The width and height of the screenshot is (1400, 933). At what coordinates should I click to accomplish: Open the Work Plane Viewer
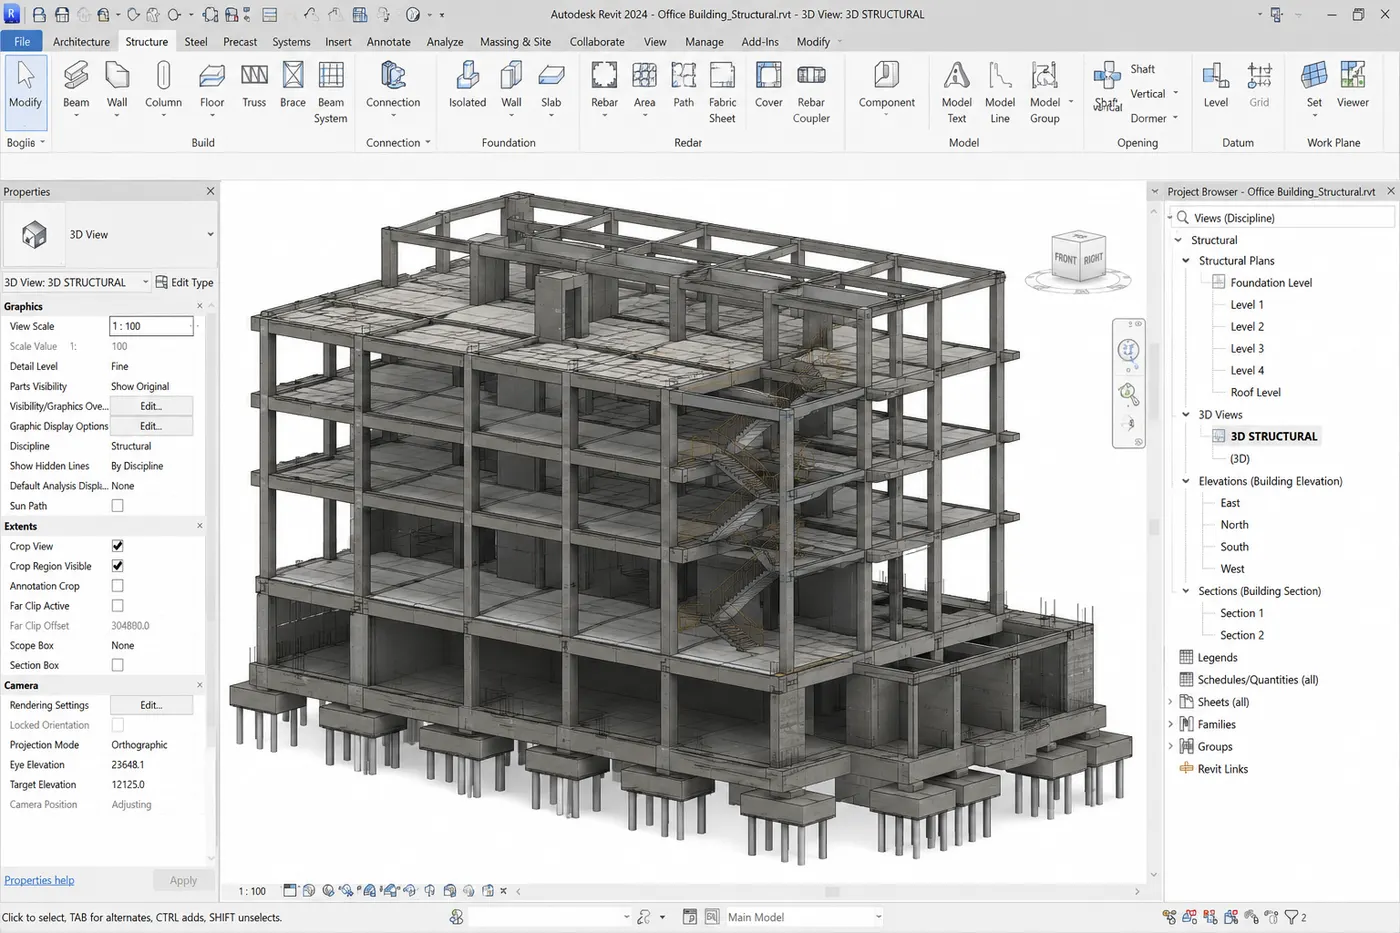[x=1353, y=86]
